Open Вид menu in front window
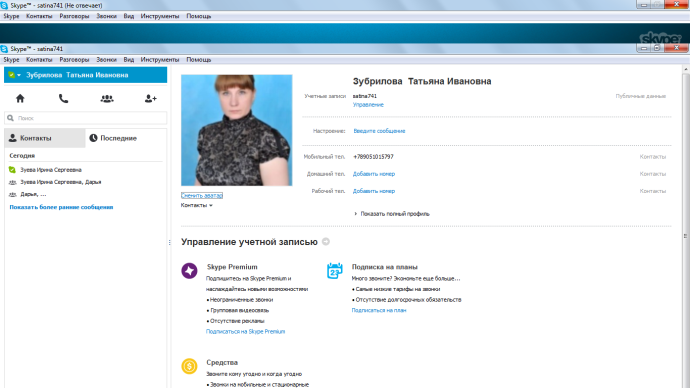Viewport: 690px width, 388px height. pos(128,59)
